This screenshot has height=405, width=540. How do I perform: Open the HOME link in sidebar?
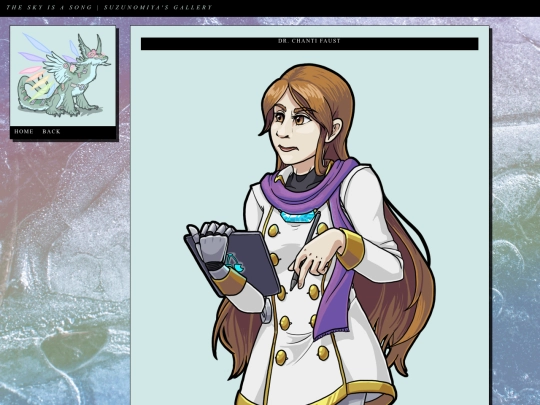point(24,132)
